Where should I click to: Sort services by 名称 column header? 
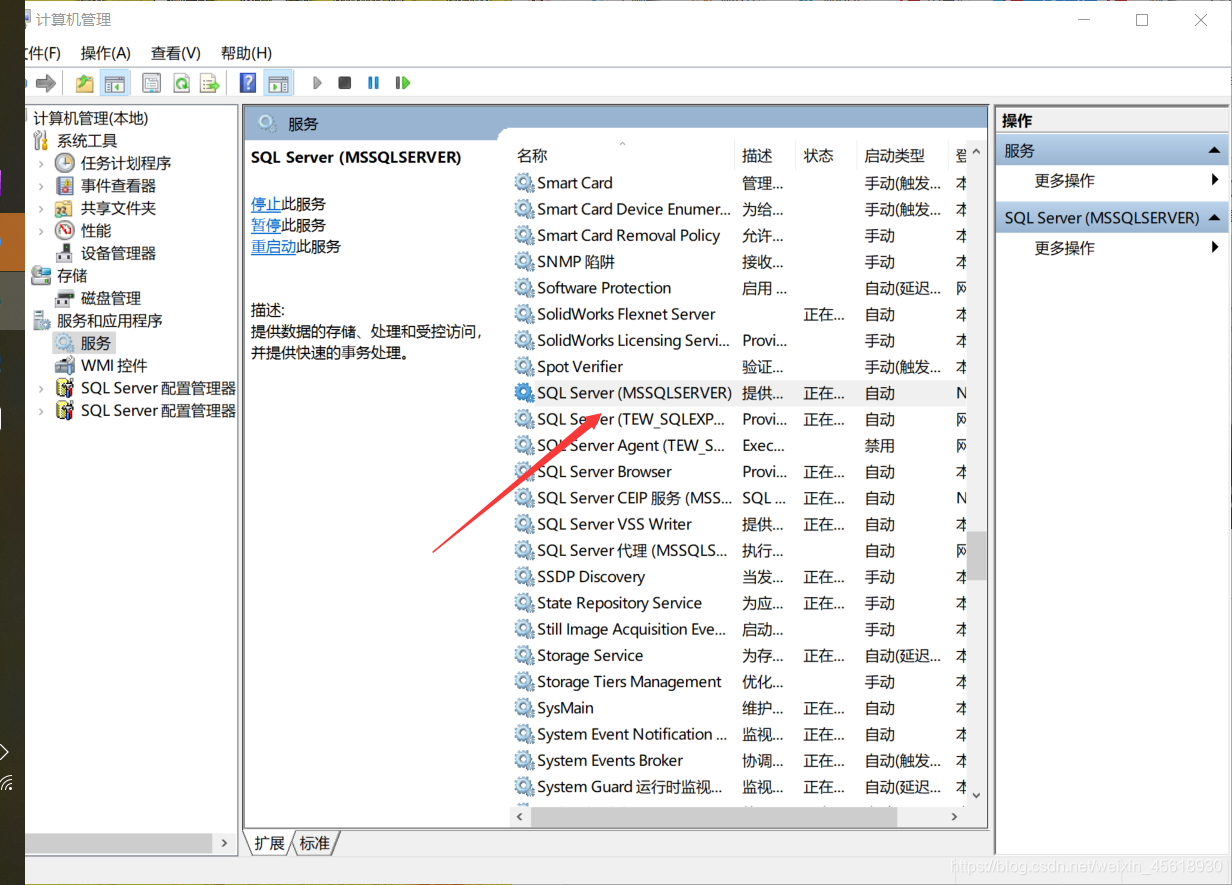tap(532, 156)
